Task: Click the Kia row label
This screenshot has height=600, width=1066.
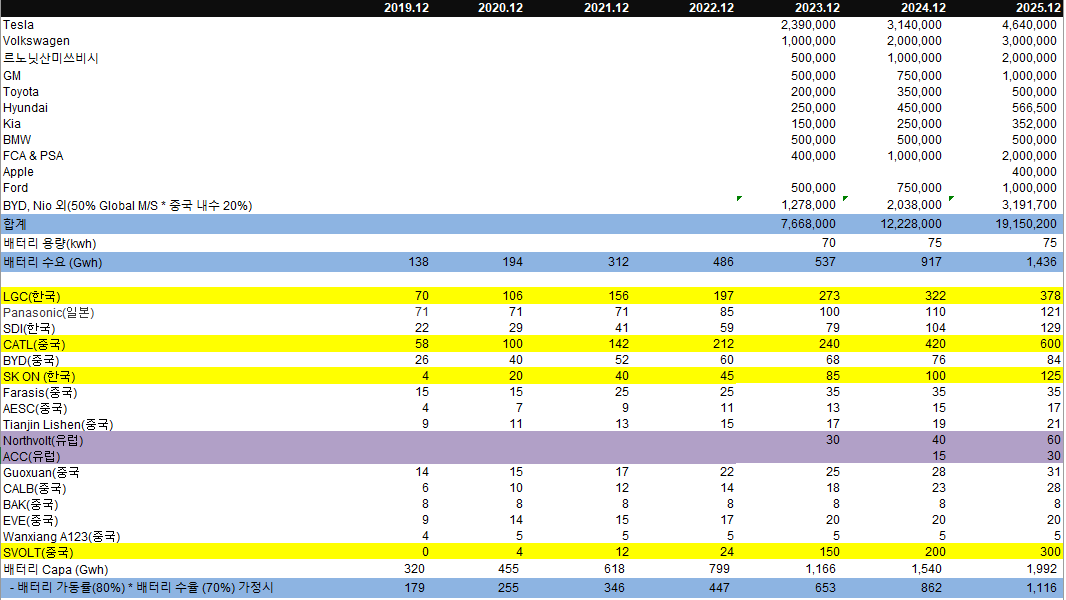Action: [x=12, y=124]
